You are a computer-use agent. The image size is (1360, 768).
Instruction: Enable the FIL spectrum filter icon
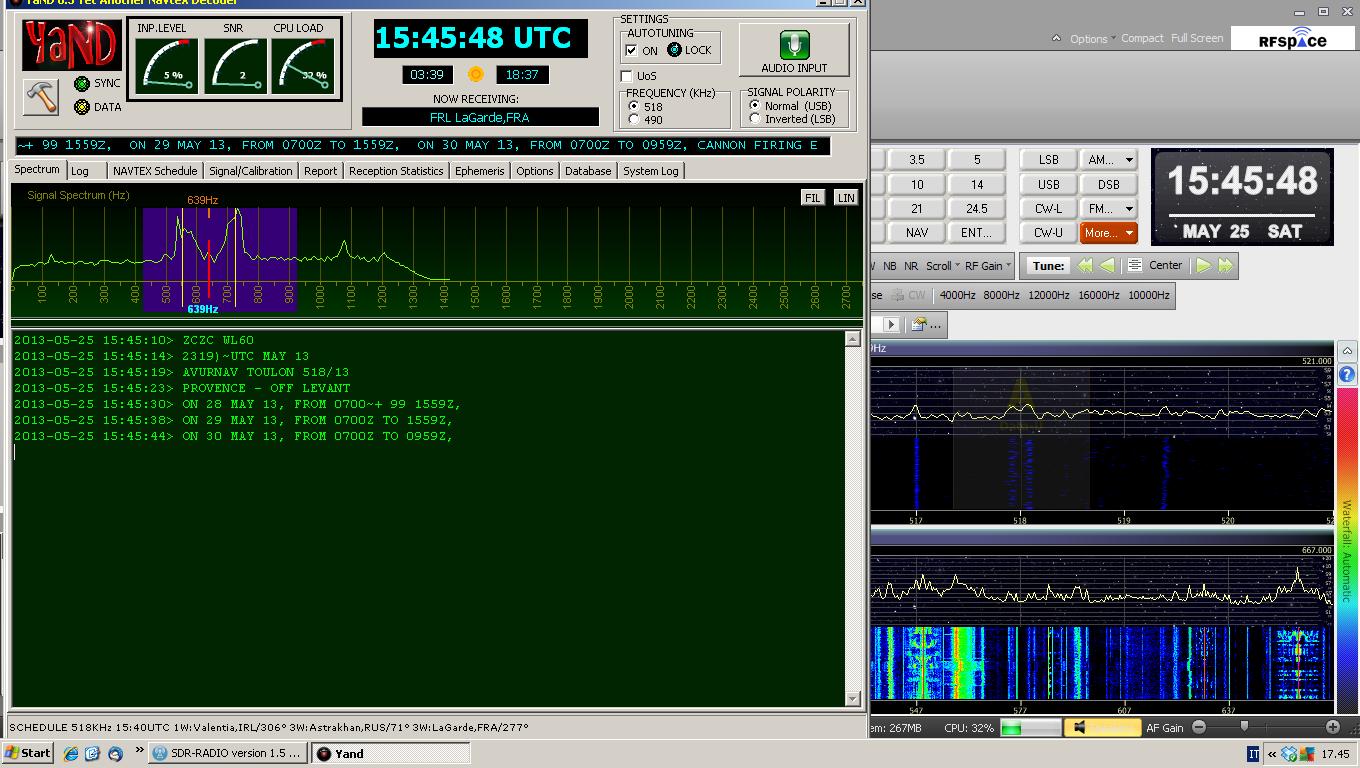(812, 197)
